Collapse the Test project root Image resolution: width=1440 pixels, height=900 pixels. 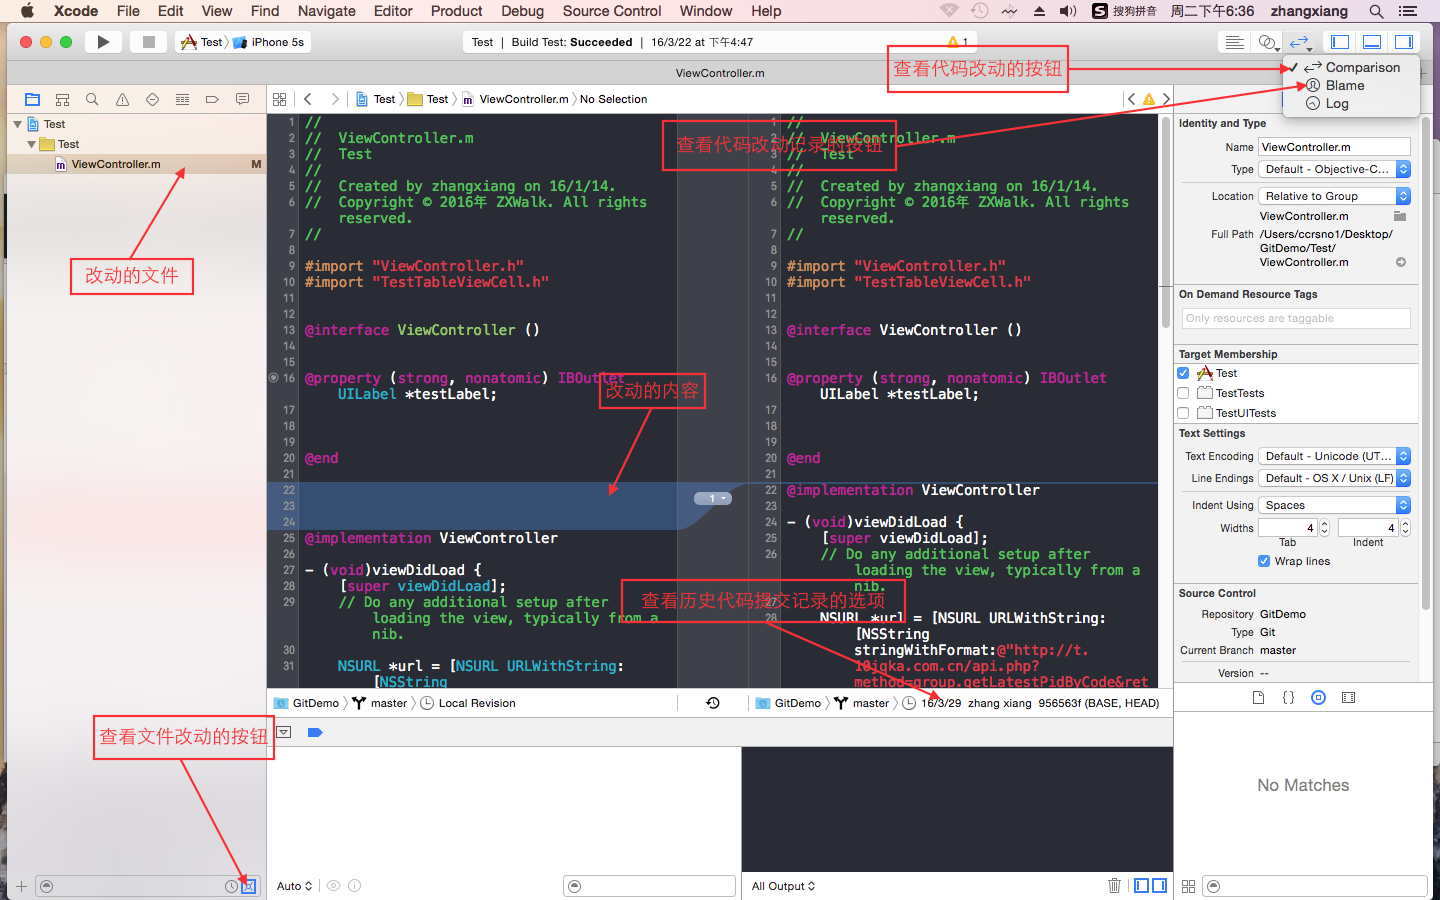coord(17,124)
